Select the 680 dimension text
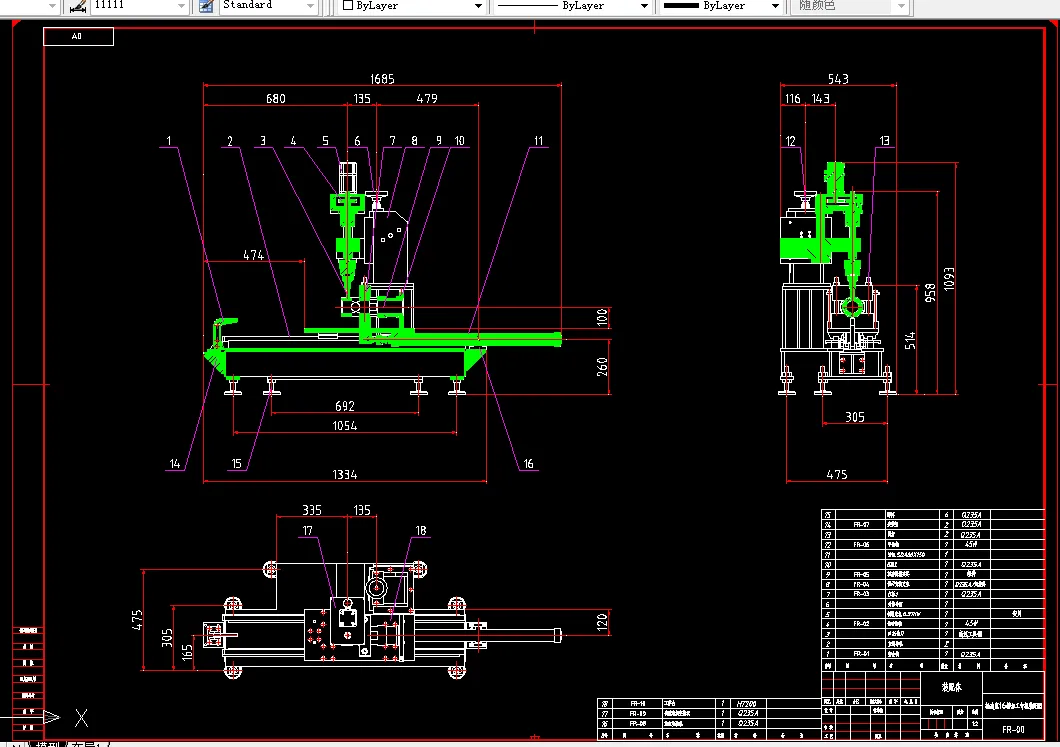This screenshot has height=747, width=1060. 276,99
